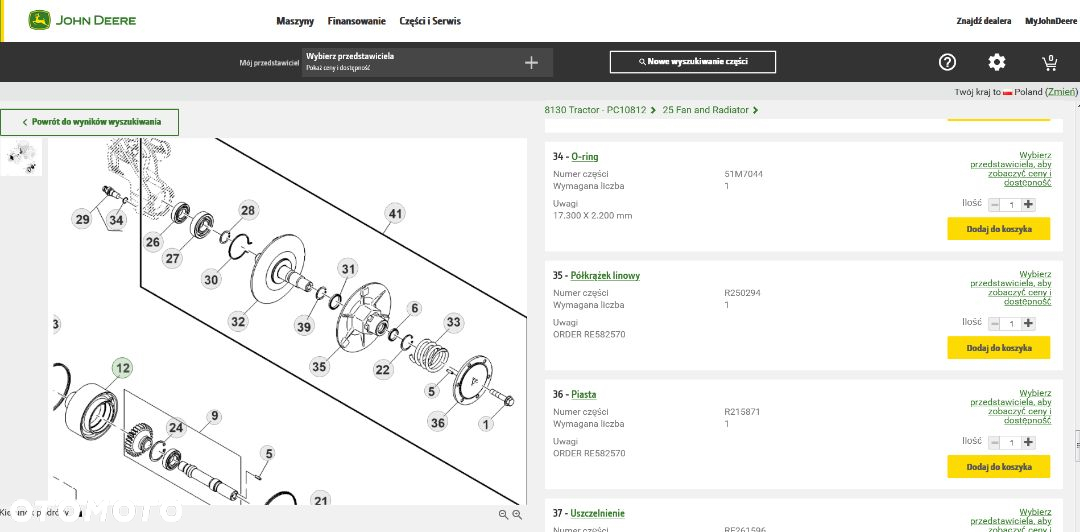This screenshot has width=1080, height=532.
Task: Add Półkrążek linowy to cart
Action: (999, 348)
